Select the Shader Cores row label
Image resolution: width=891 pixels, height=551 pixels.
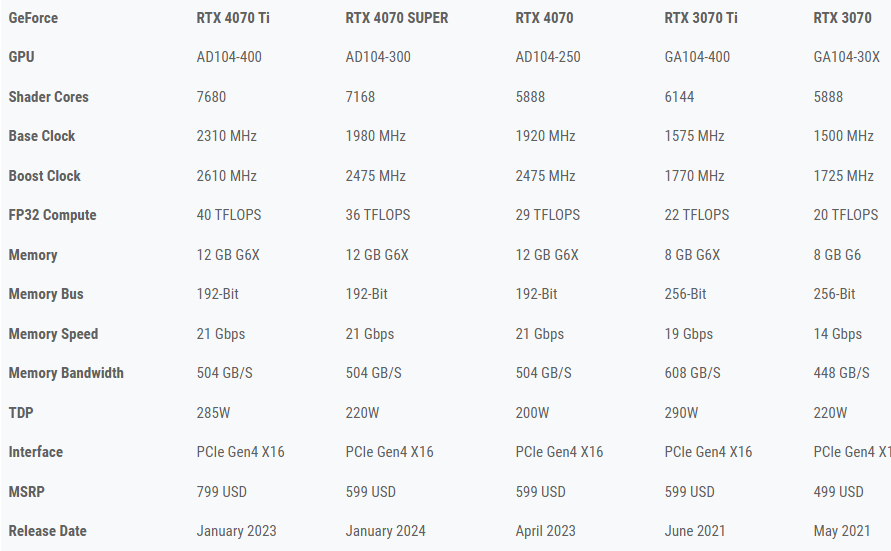(48, 97)
